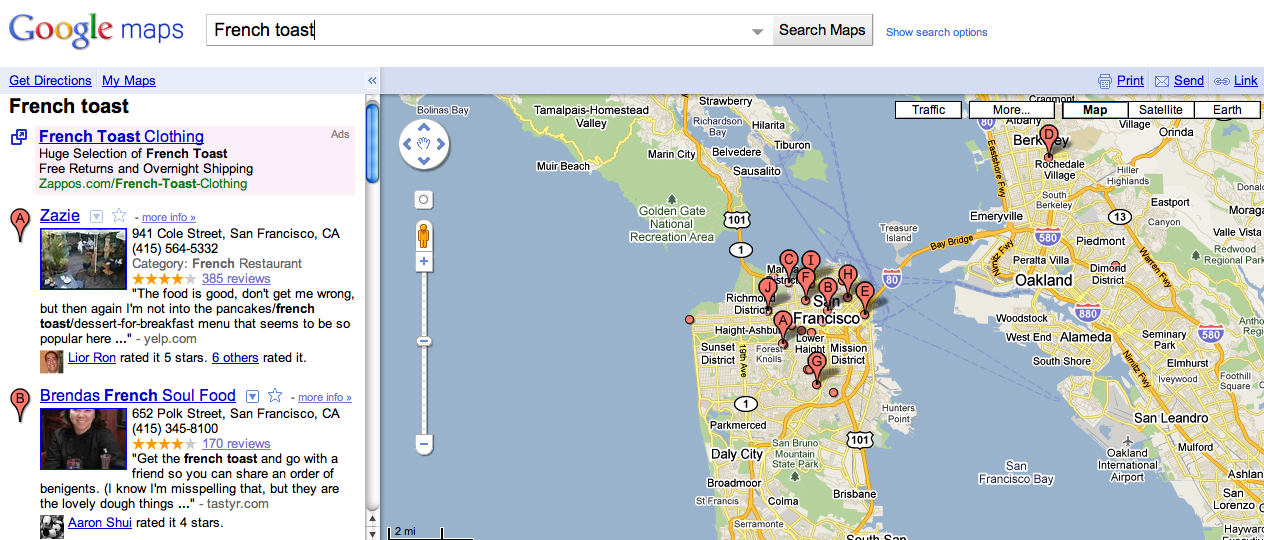Toggle the Traffic layer
Screen dimensions: 1264x540
[x=928, y=110]
